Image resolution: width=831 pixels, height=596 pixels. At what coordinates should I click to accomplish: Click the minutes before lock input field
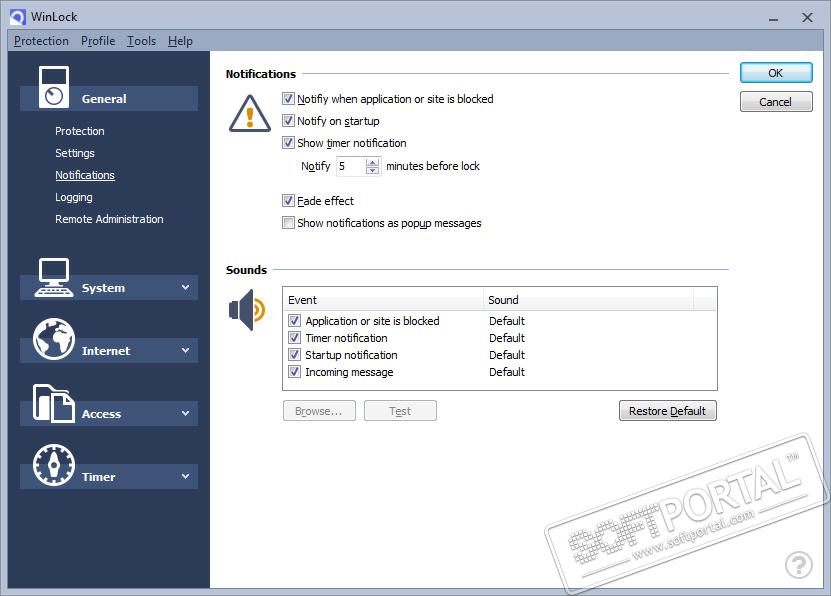tap(351, 166)
